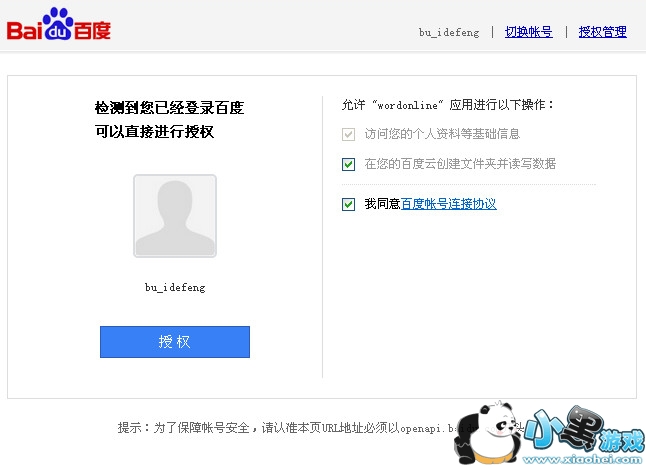Click the 切换帐号 link
Image resolution: width=646 pixels, height=468 pixels.
coord(529,32)
